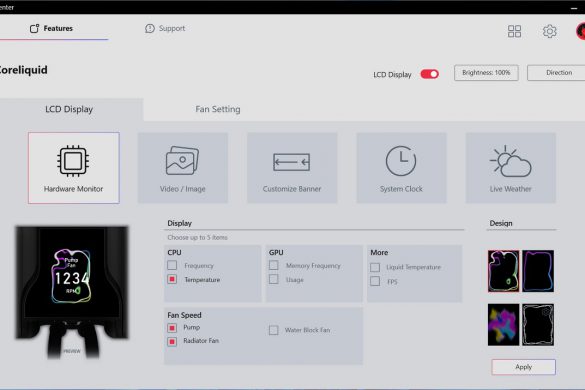Check the GPU Usage checkbox
The height and width of the screenshot is (390, 585).
pos(273,279)
